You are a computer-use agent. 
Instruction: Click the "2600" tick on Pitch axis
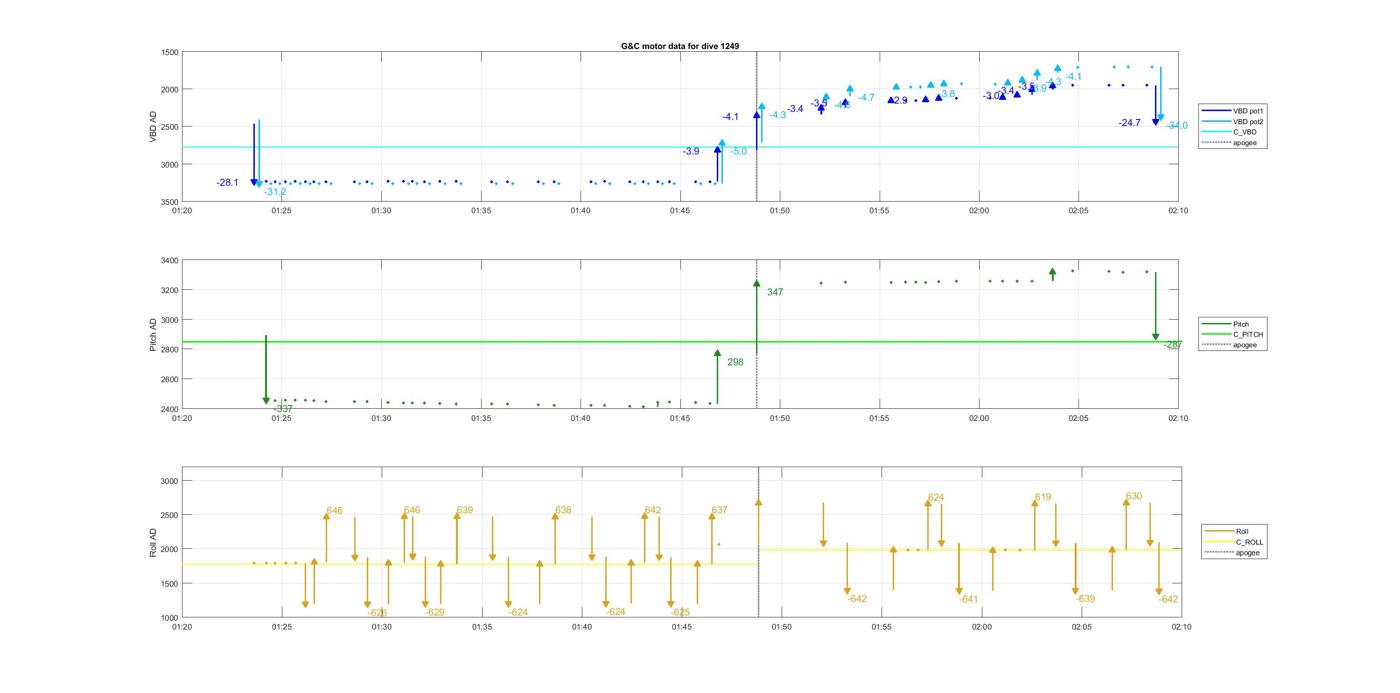pos(169,380)
